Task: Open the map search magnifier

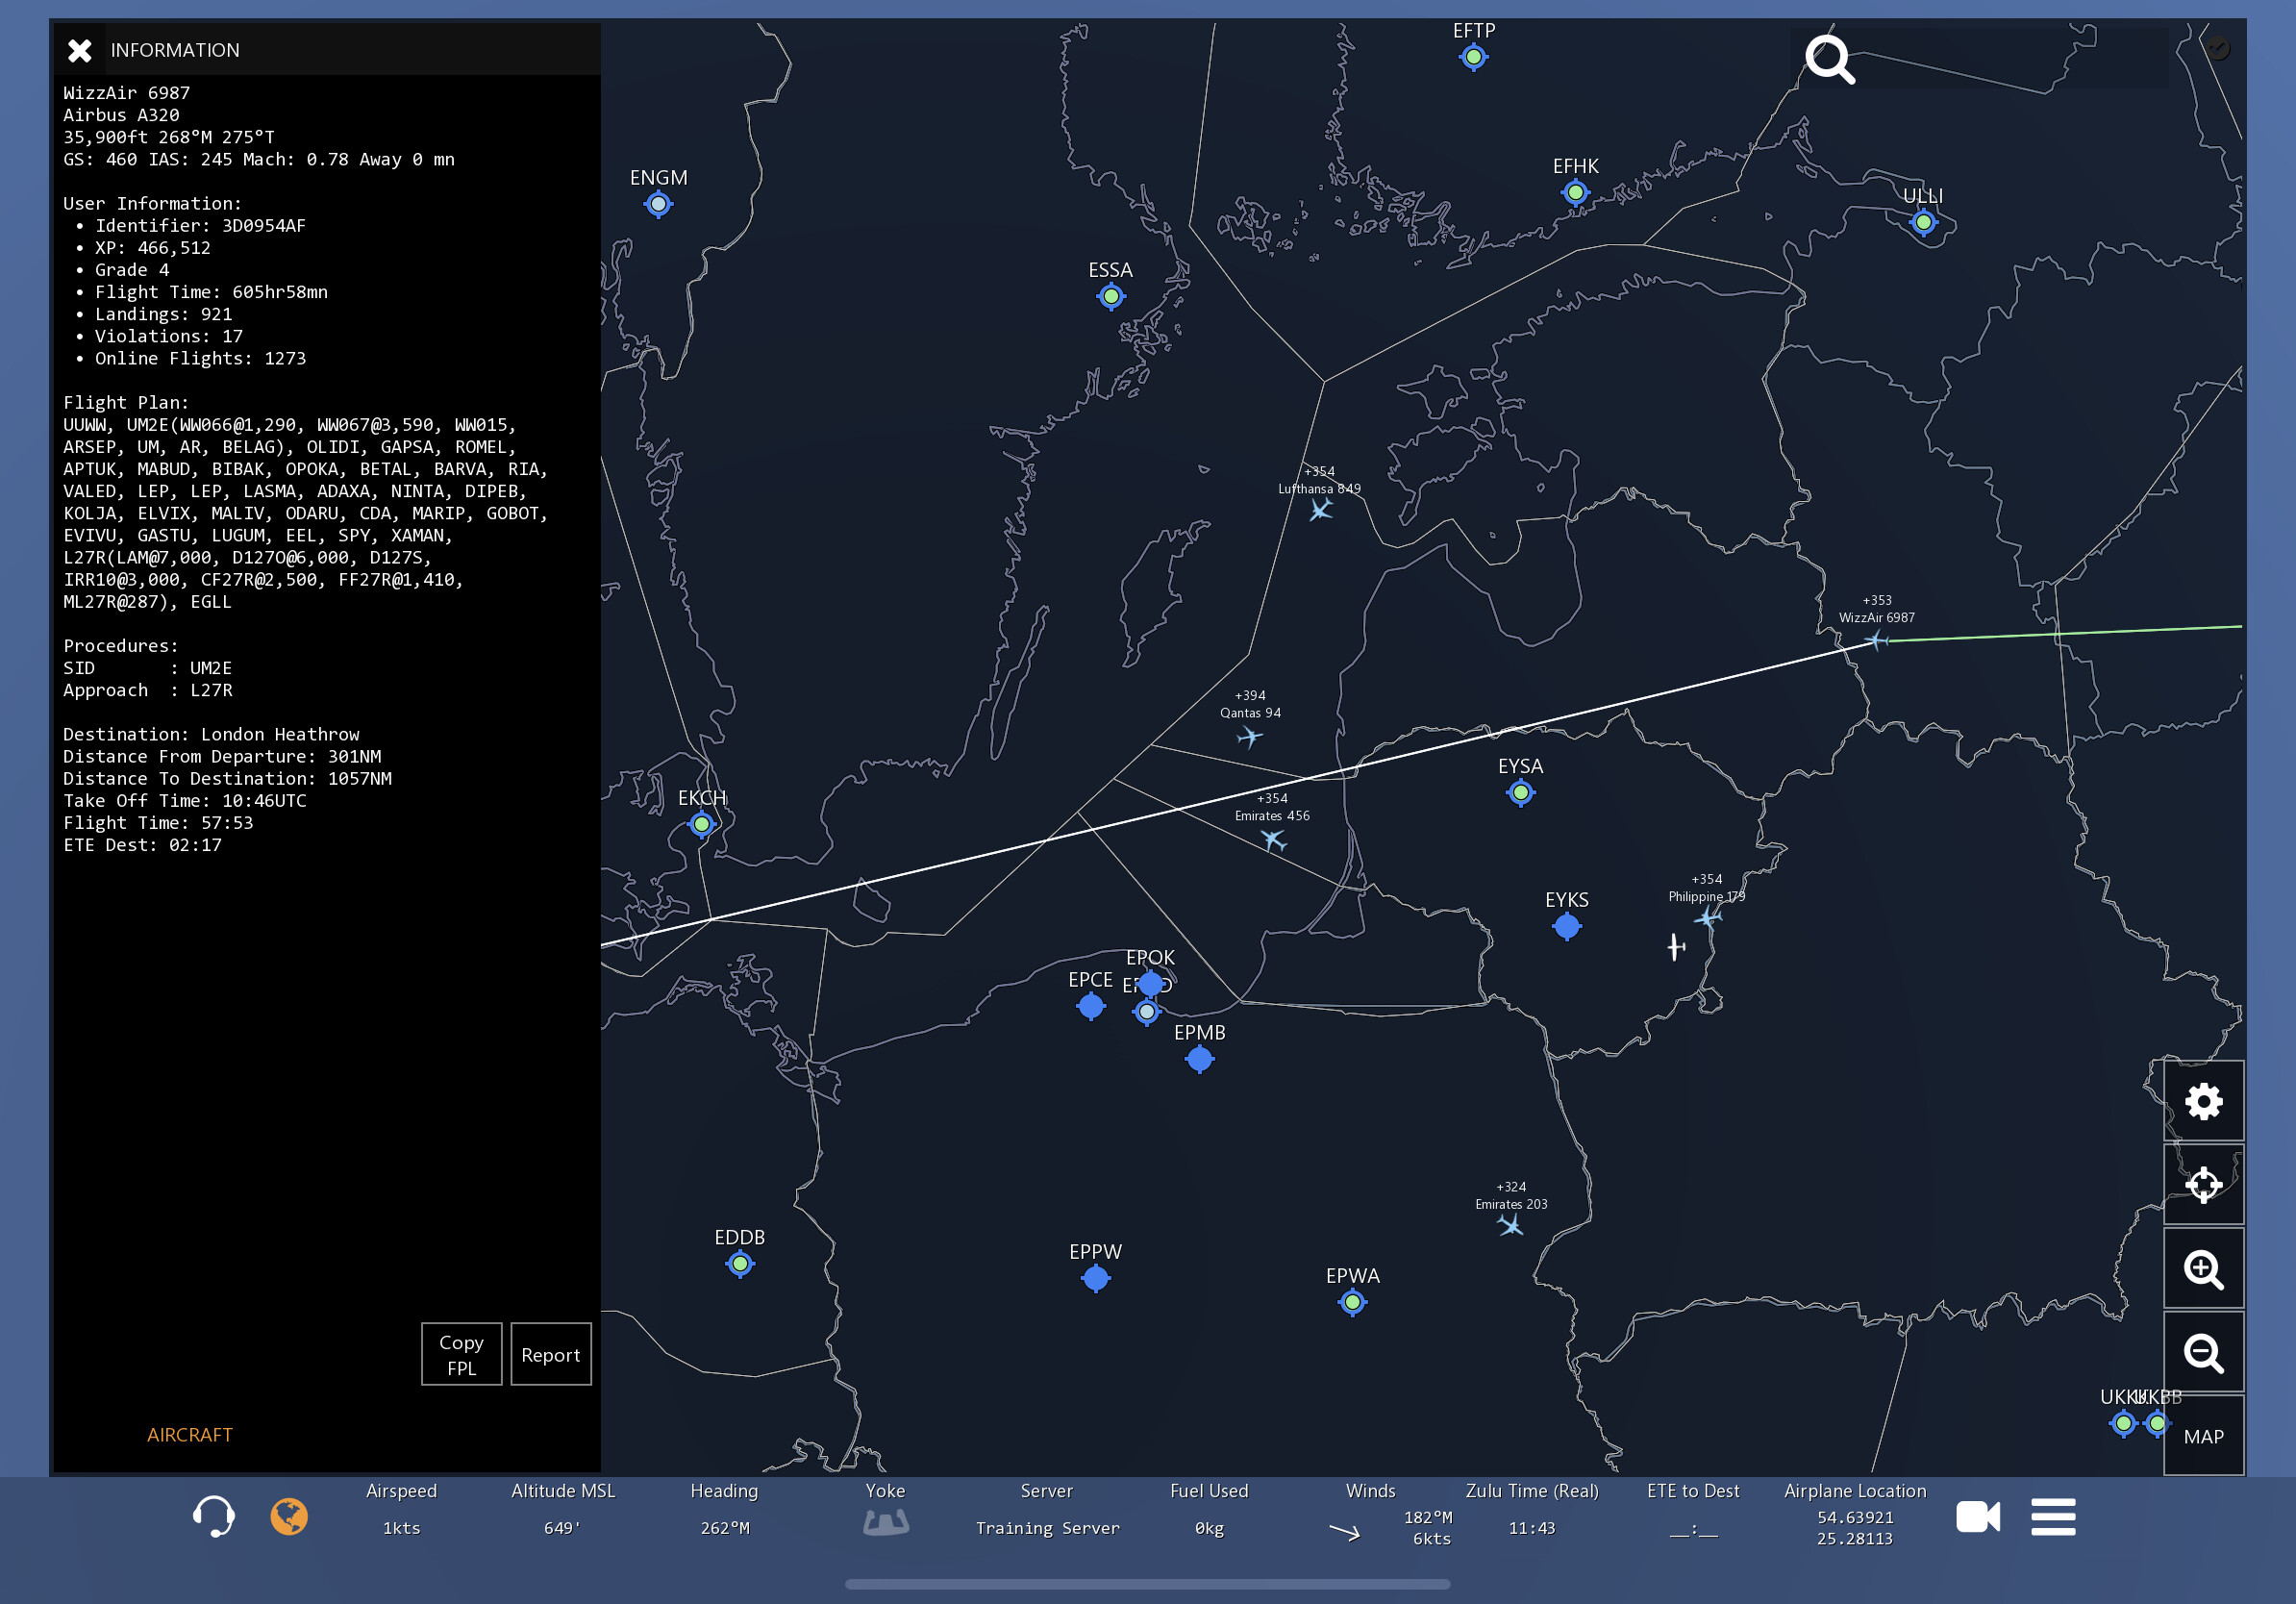Action: tap(1829, 59)
